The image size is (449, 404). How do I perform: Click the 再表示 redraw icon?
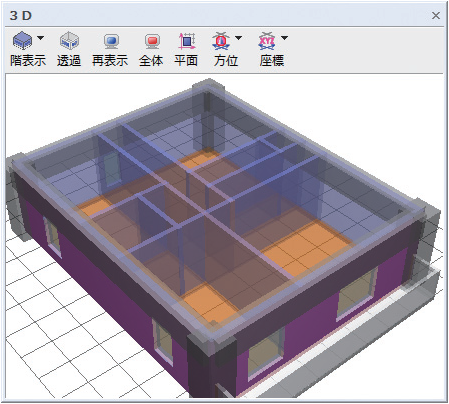coord(111,41)
